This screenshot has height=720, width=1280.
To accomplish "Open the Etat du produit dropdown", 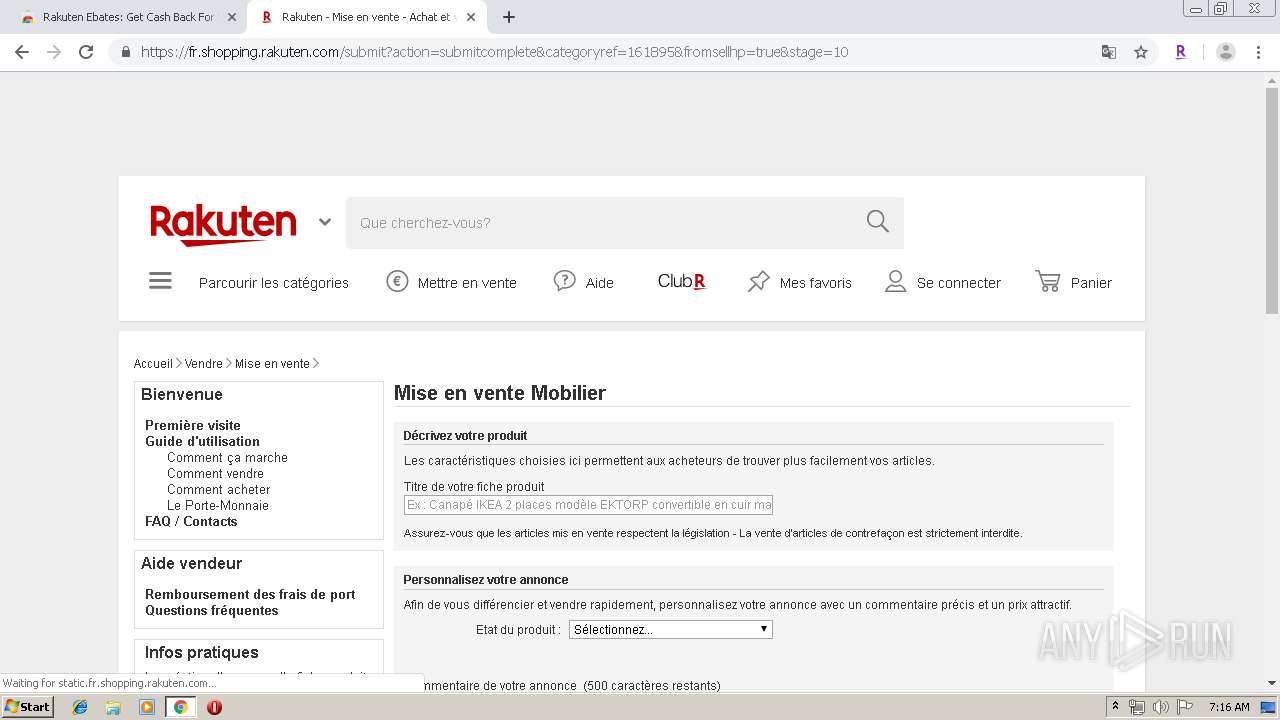I will click(x=671, y=629).
